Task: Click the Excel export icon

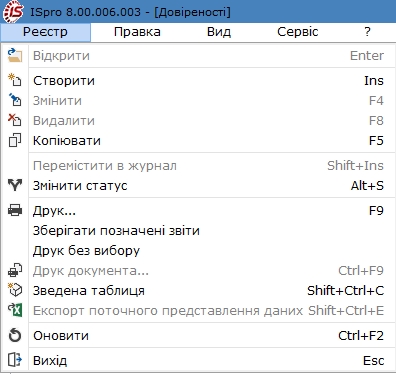Action: [15, 310]
